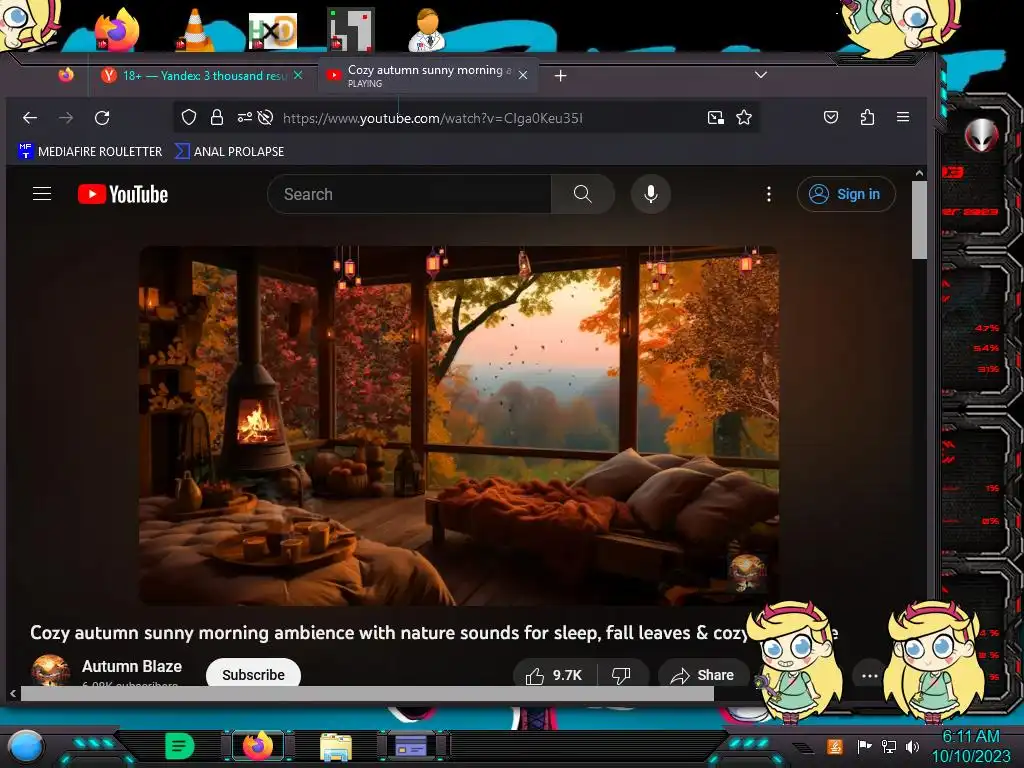Open the doctor figure desktop shortcut
The height and width of the screenshot is (768, 1024).
(427, 30)
